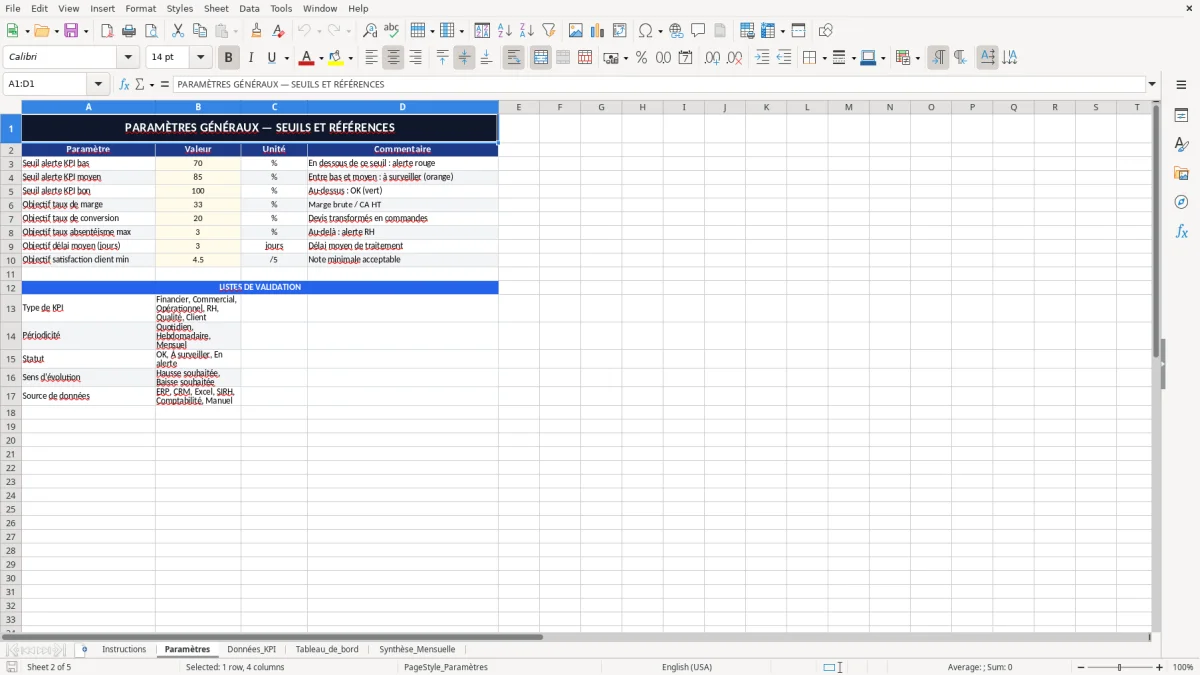This screenshot has height=675, width=1200.
Task: Sort descending
Action: [526, 31]
